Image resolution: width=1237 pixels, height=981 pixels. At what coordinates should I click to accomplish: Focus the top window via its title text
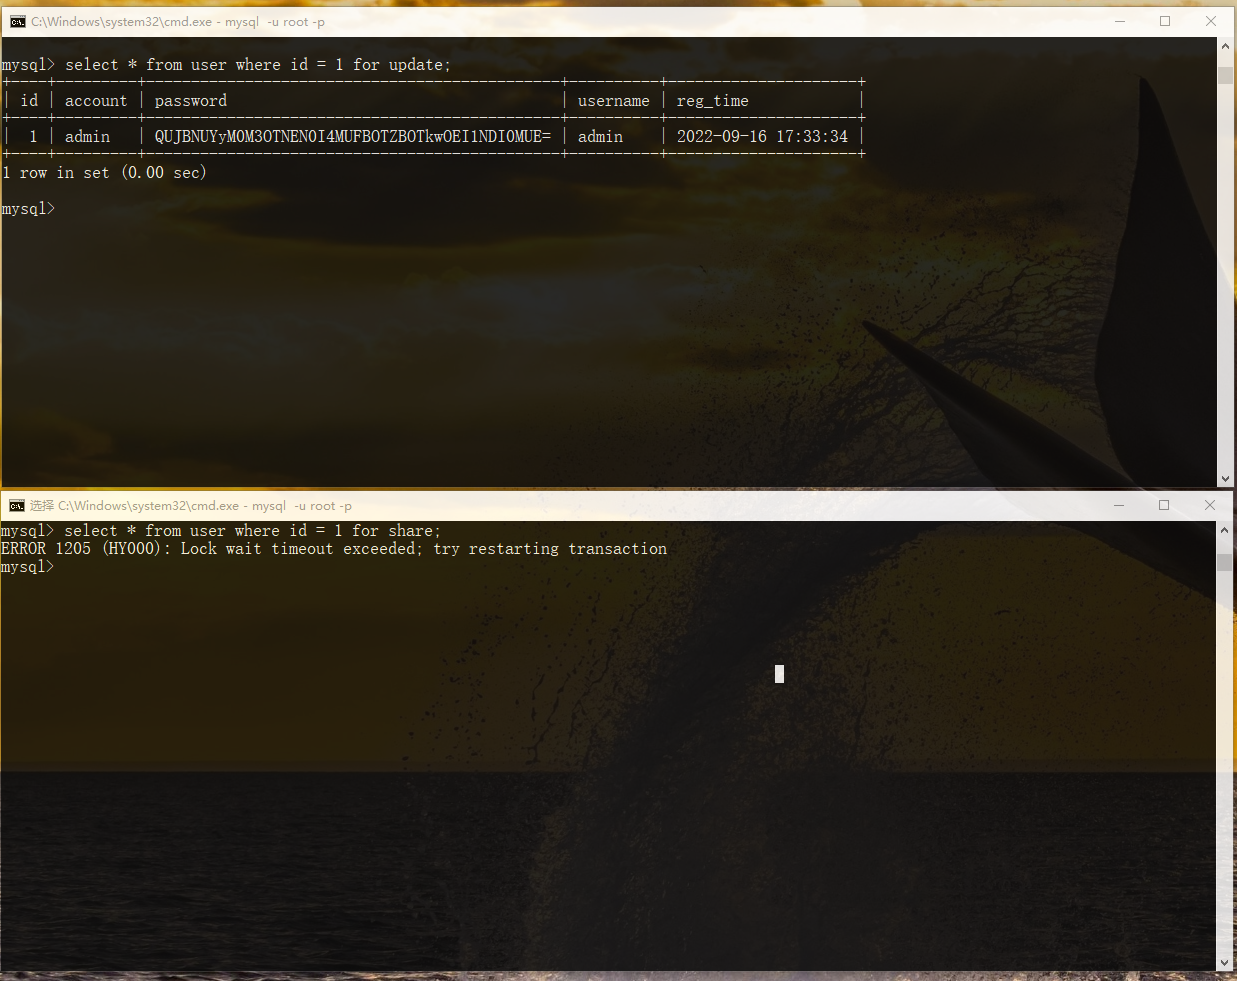coord(177,21)
